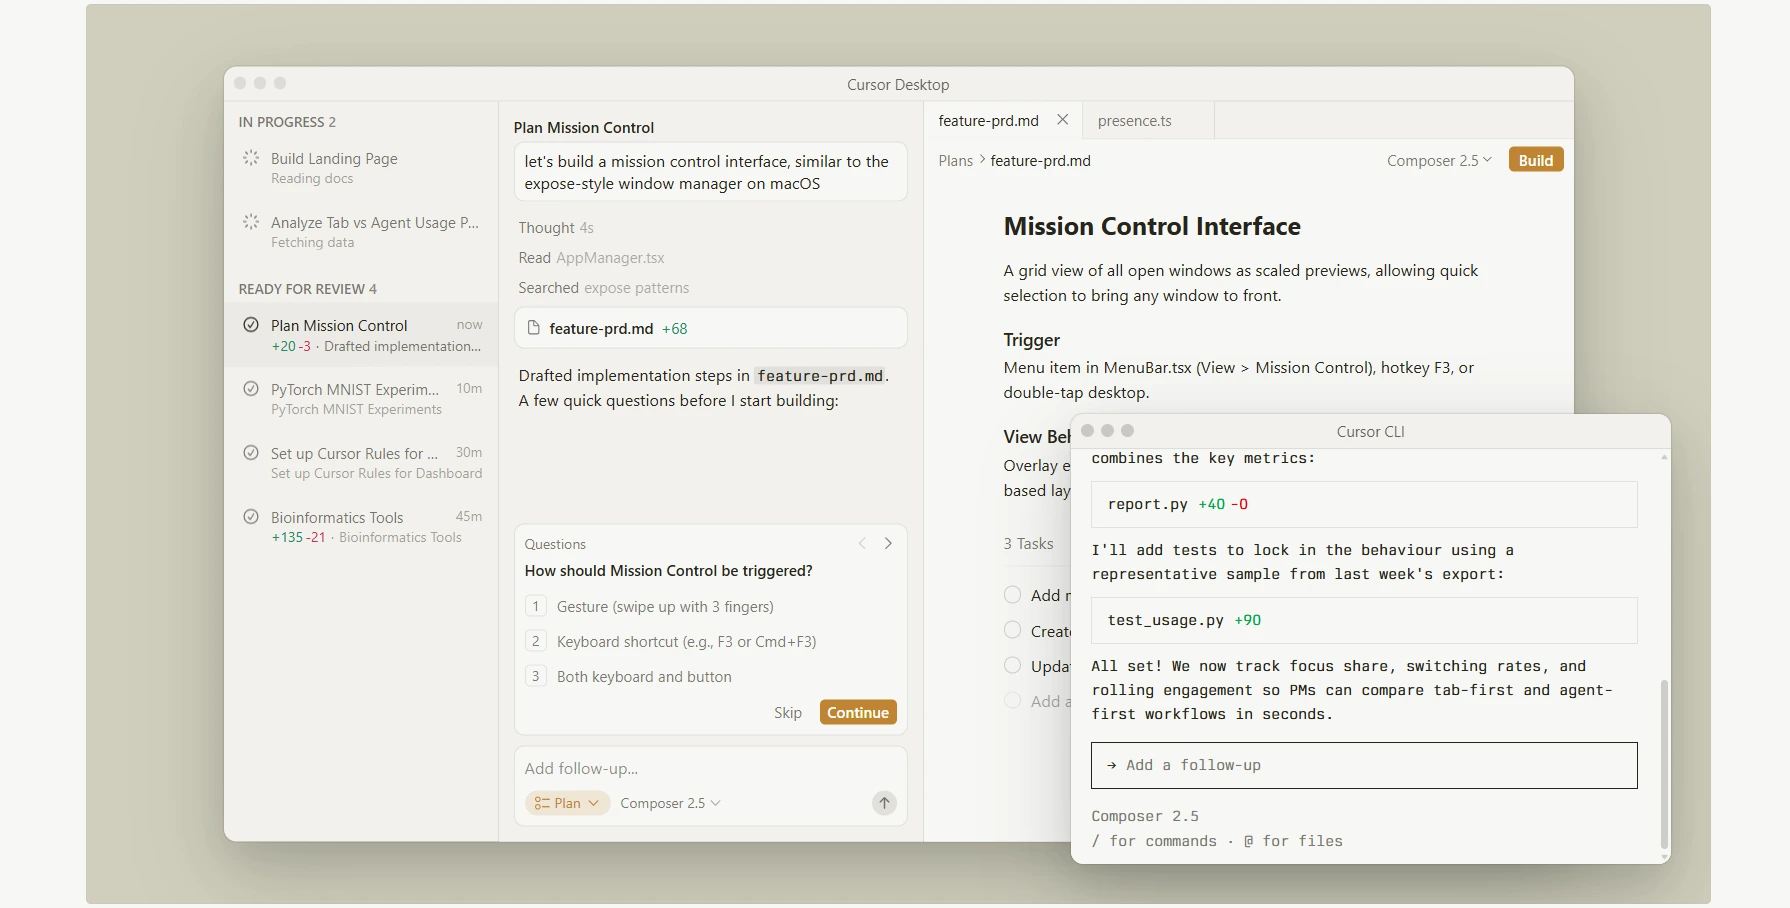Open the Build Landing Page task
Image resolution: width=1790 pixels, height=908 pixels.
click(361, 168)
